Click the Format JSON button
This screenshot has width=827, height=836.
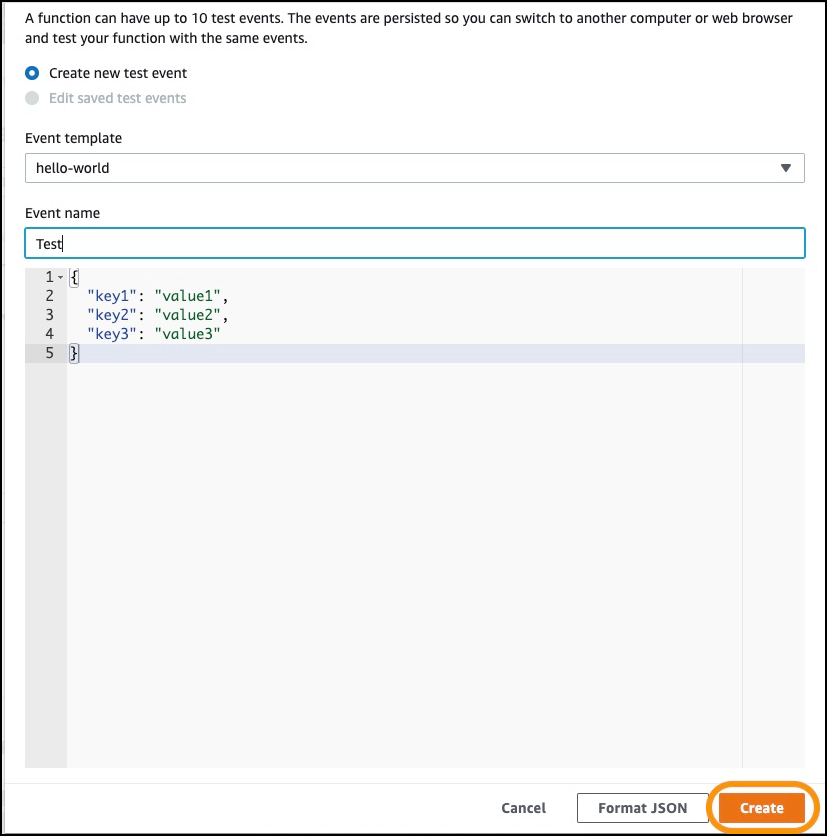642,808
